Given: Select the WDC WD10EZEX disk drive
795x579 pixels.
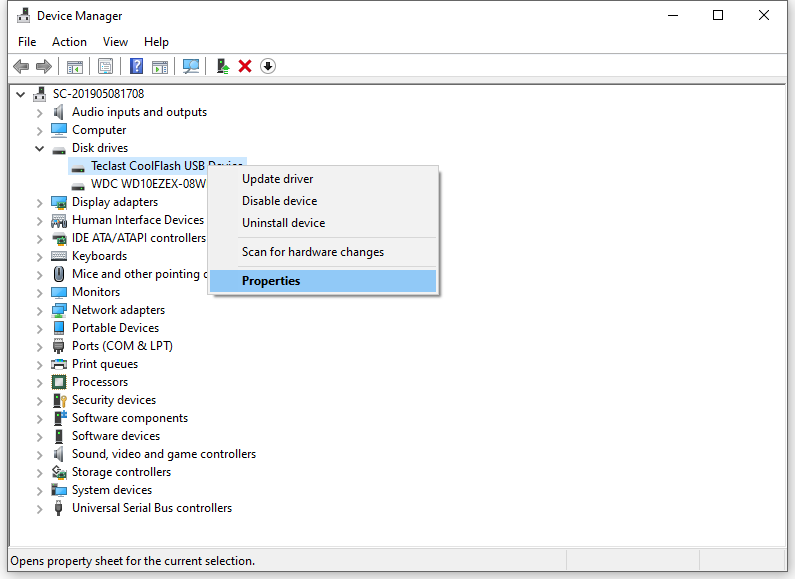Looking at the screenshot, I should (x=147, y=184).
